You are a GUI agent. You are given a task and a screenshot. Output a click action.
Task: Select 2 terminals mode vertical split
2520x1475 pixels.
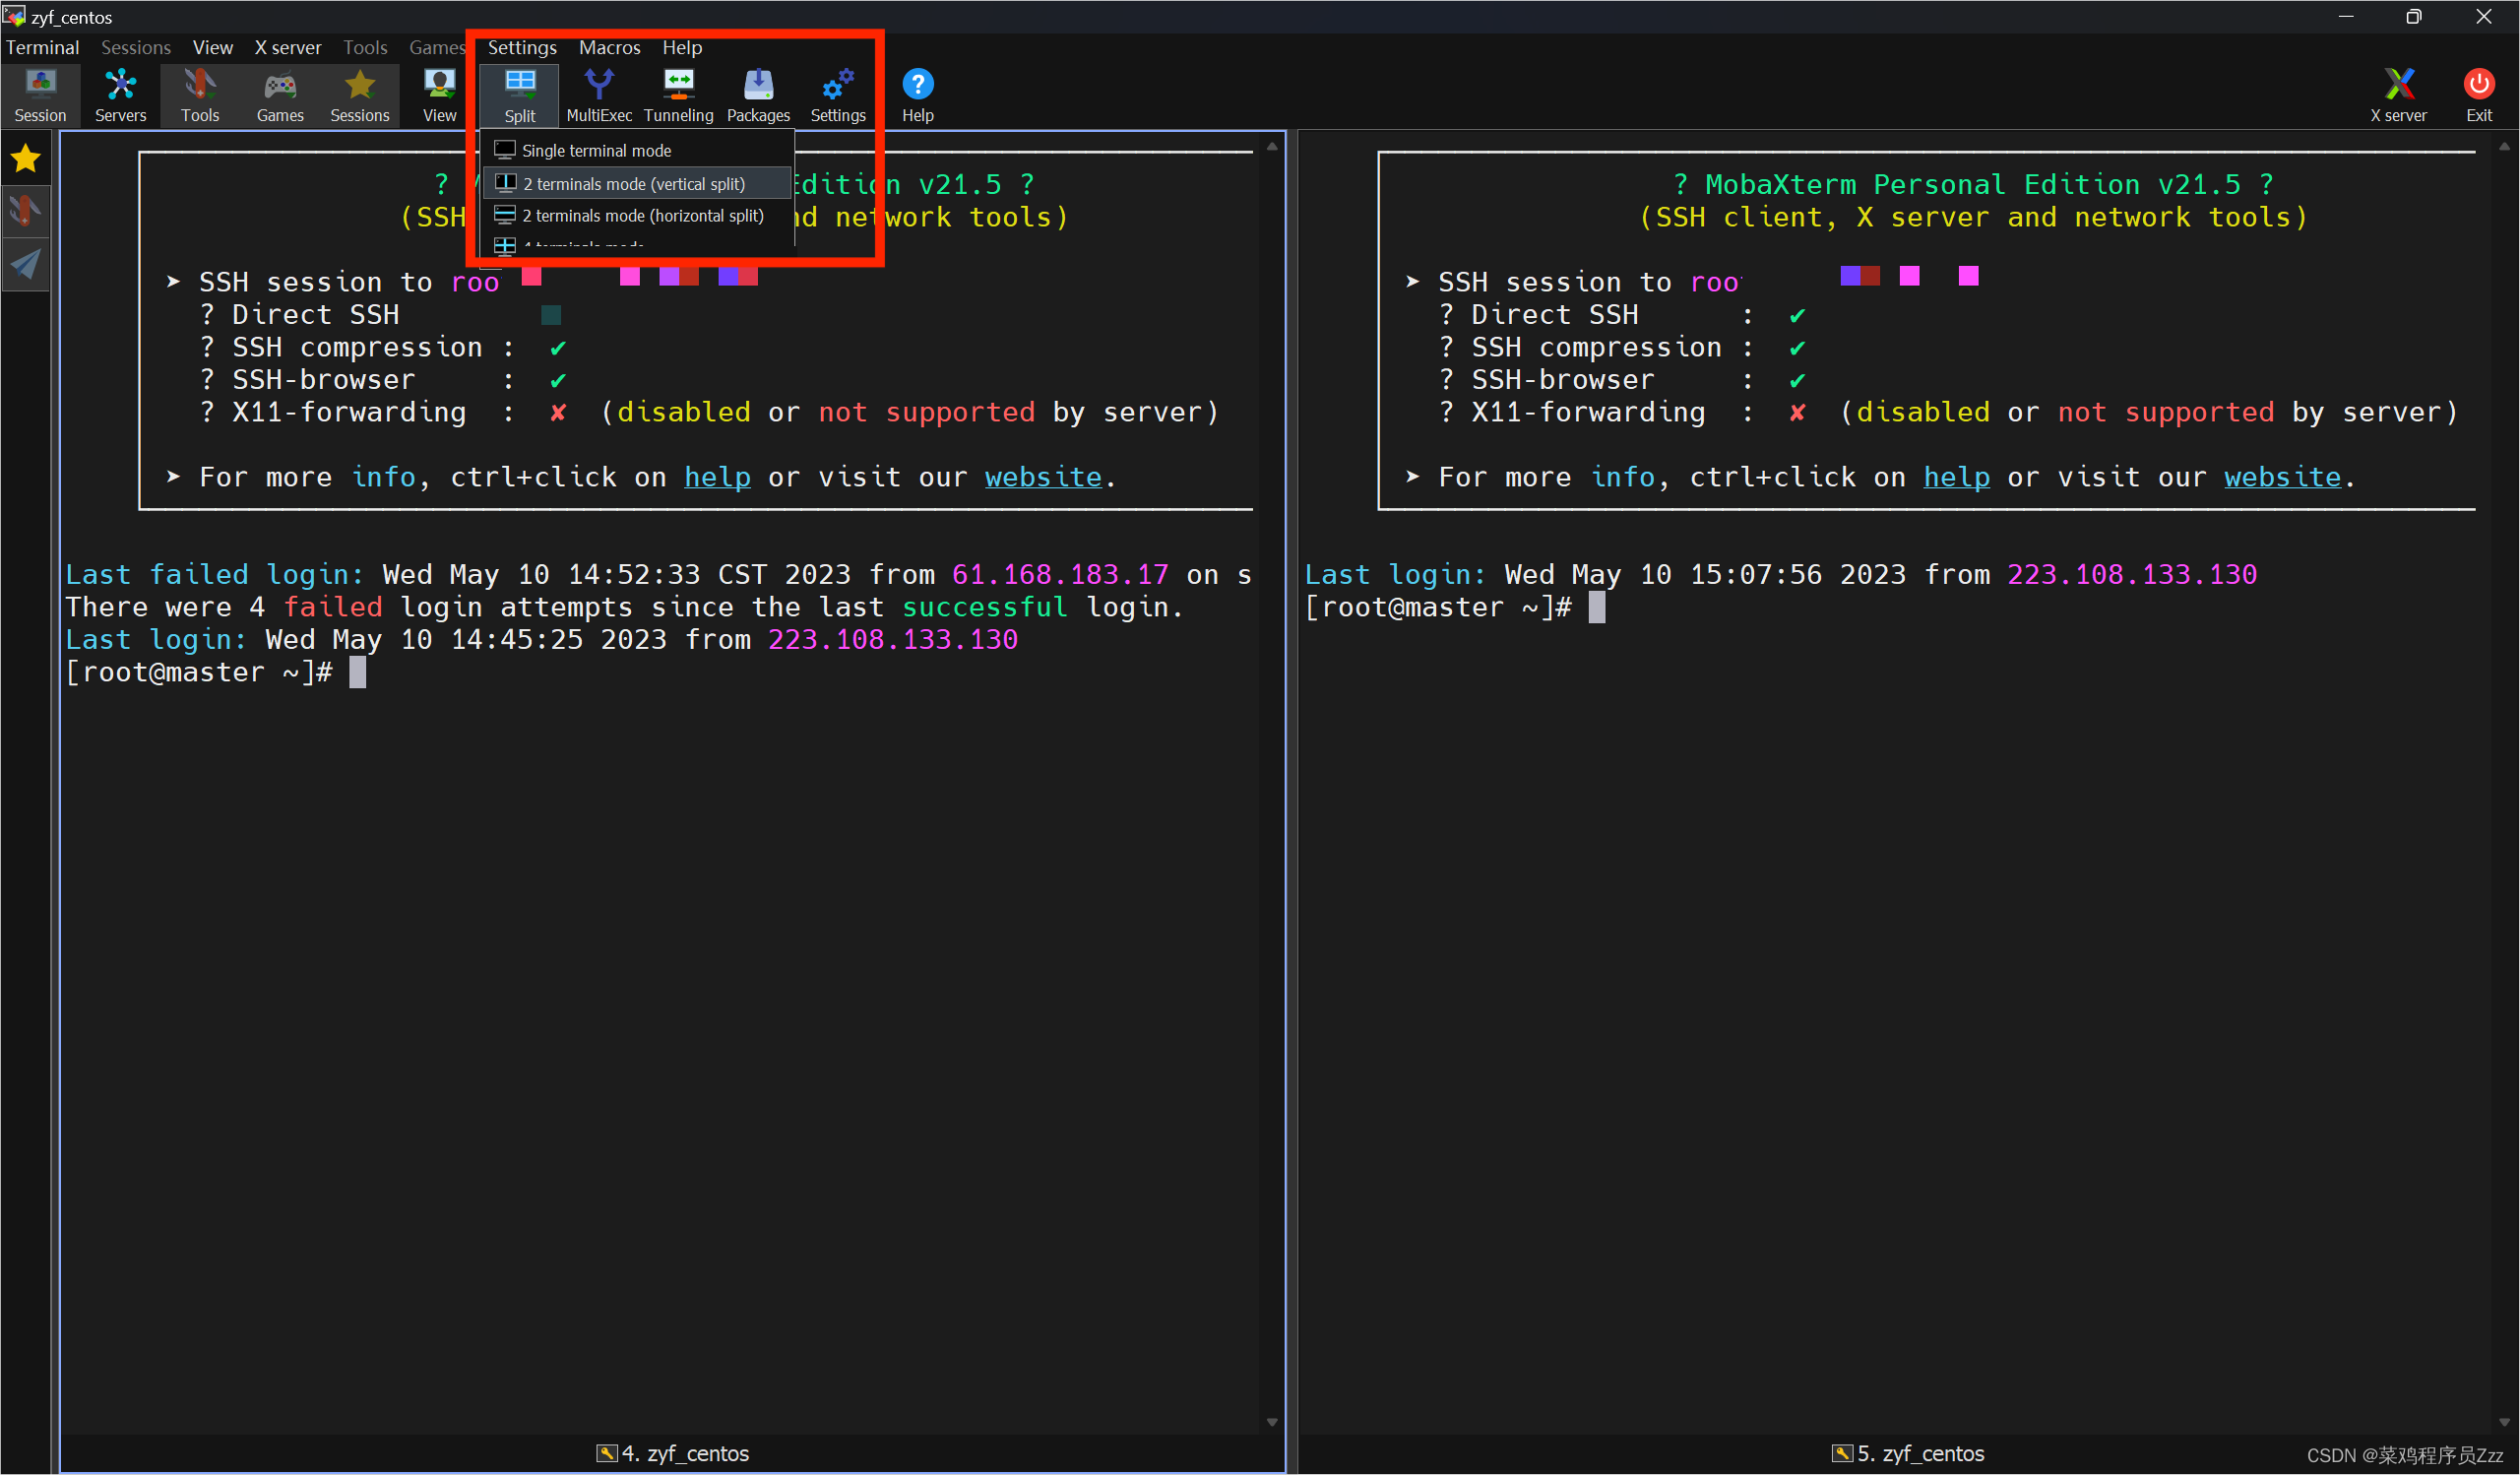pos(633,184)
